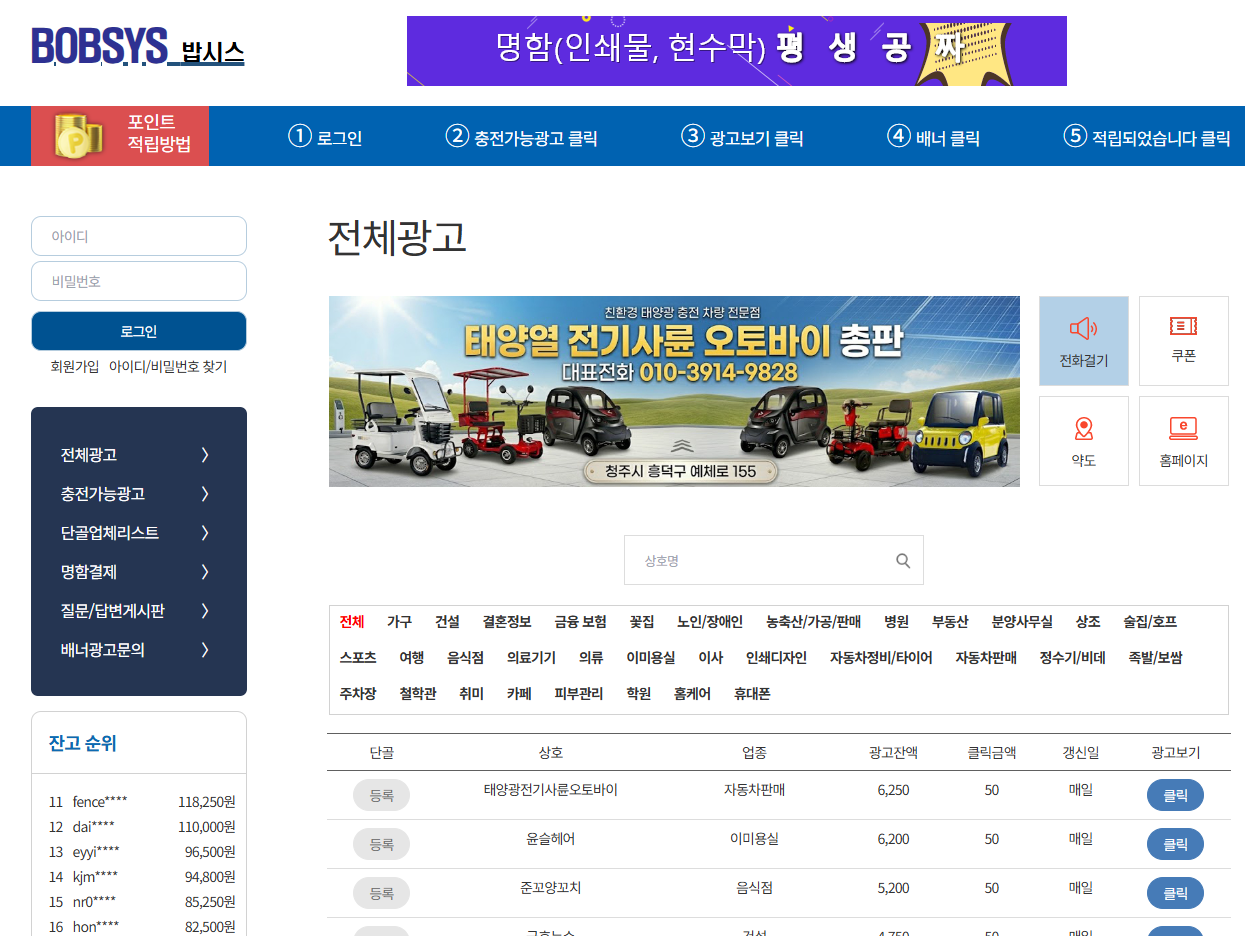Select the 결혼정보 category
Viewport: 1245px width, 936px height.
(507, 622)
